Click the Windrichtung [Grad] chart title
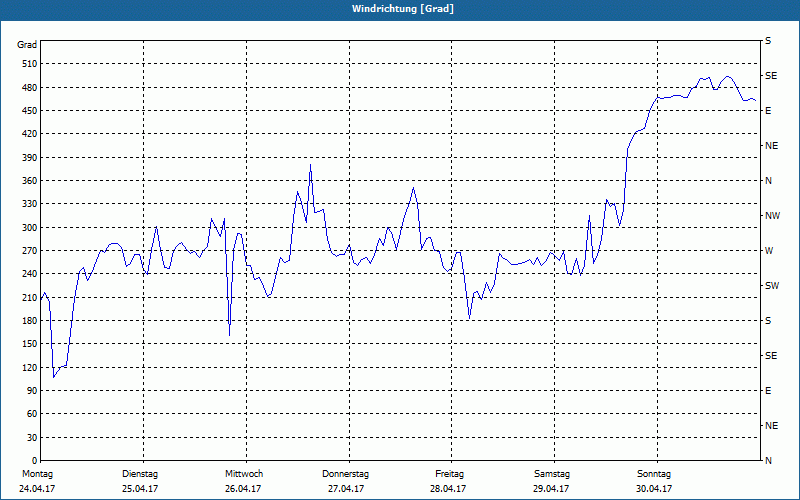The image size is (800, 500). click(x=403, y=9)
